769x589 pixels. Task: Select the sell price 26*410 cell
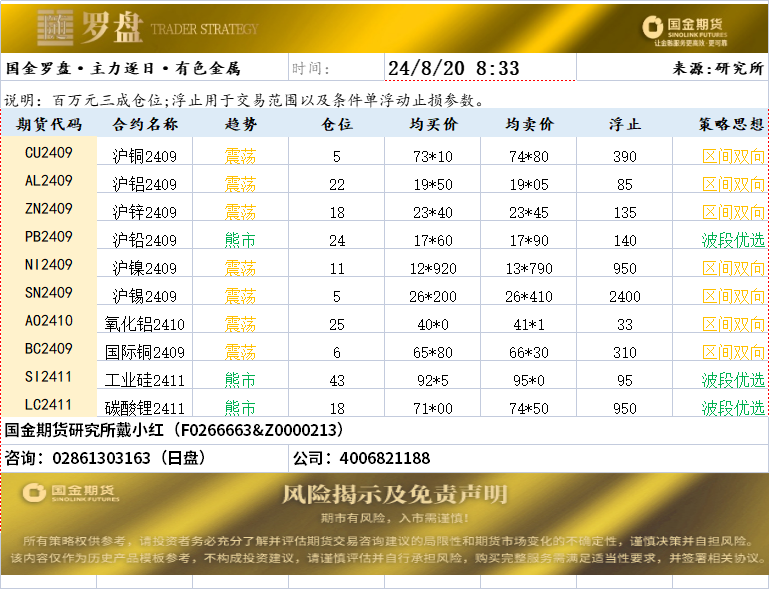(x=529, y=291)
